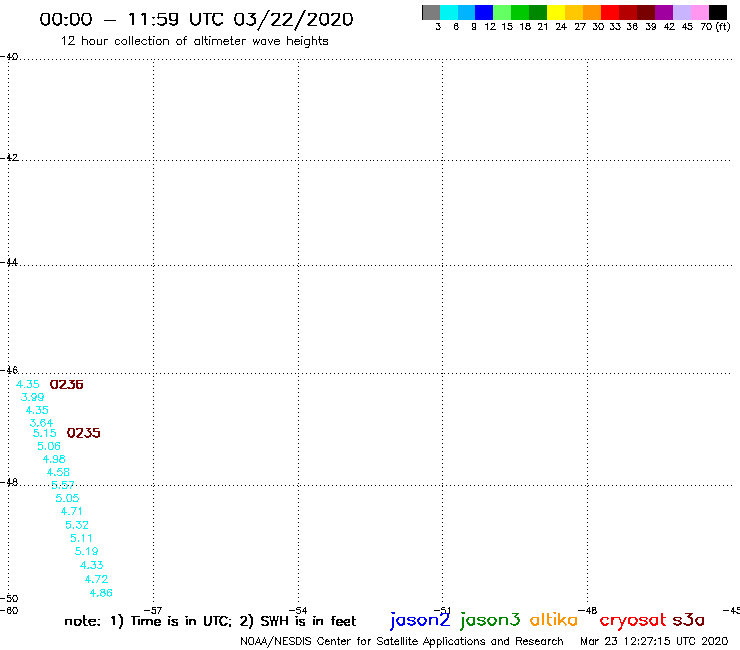Click the purple swatch in the legend
The height and width of the screenshot is (650, 740).
[664, 12]
